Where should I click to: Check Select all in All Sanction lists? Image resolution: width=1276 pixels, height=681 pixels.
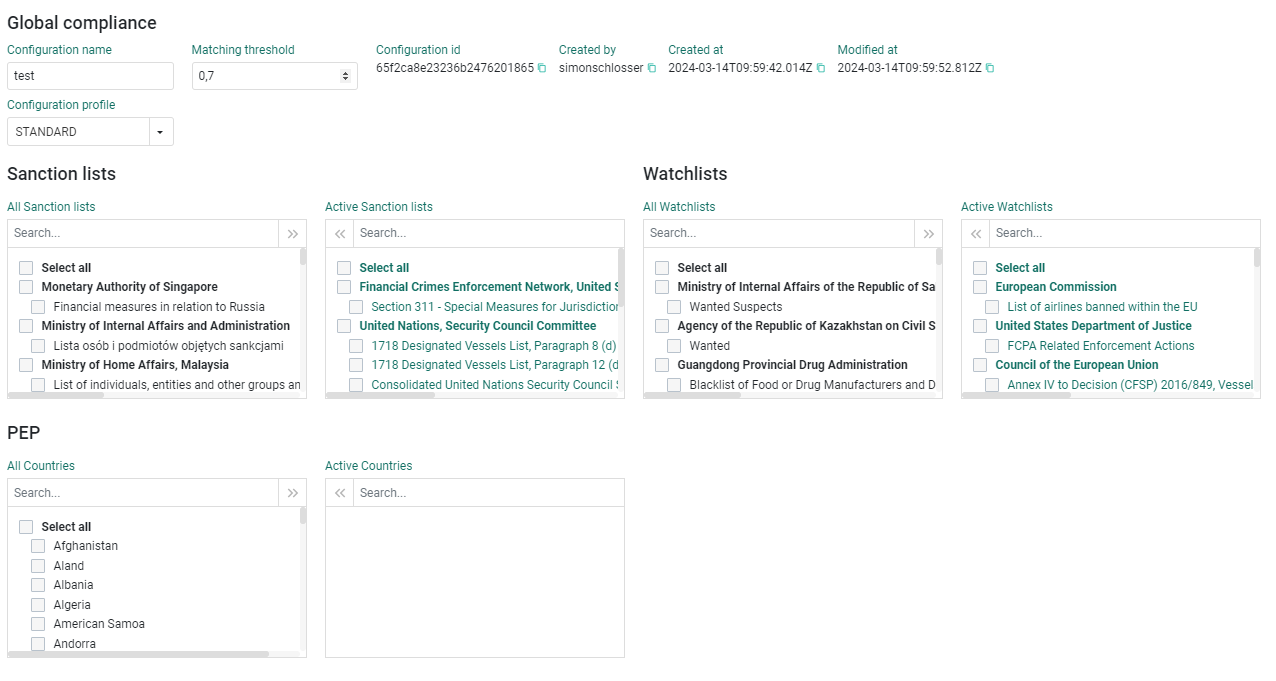[26, 268]
